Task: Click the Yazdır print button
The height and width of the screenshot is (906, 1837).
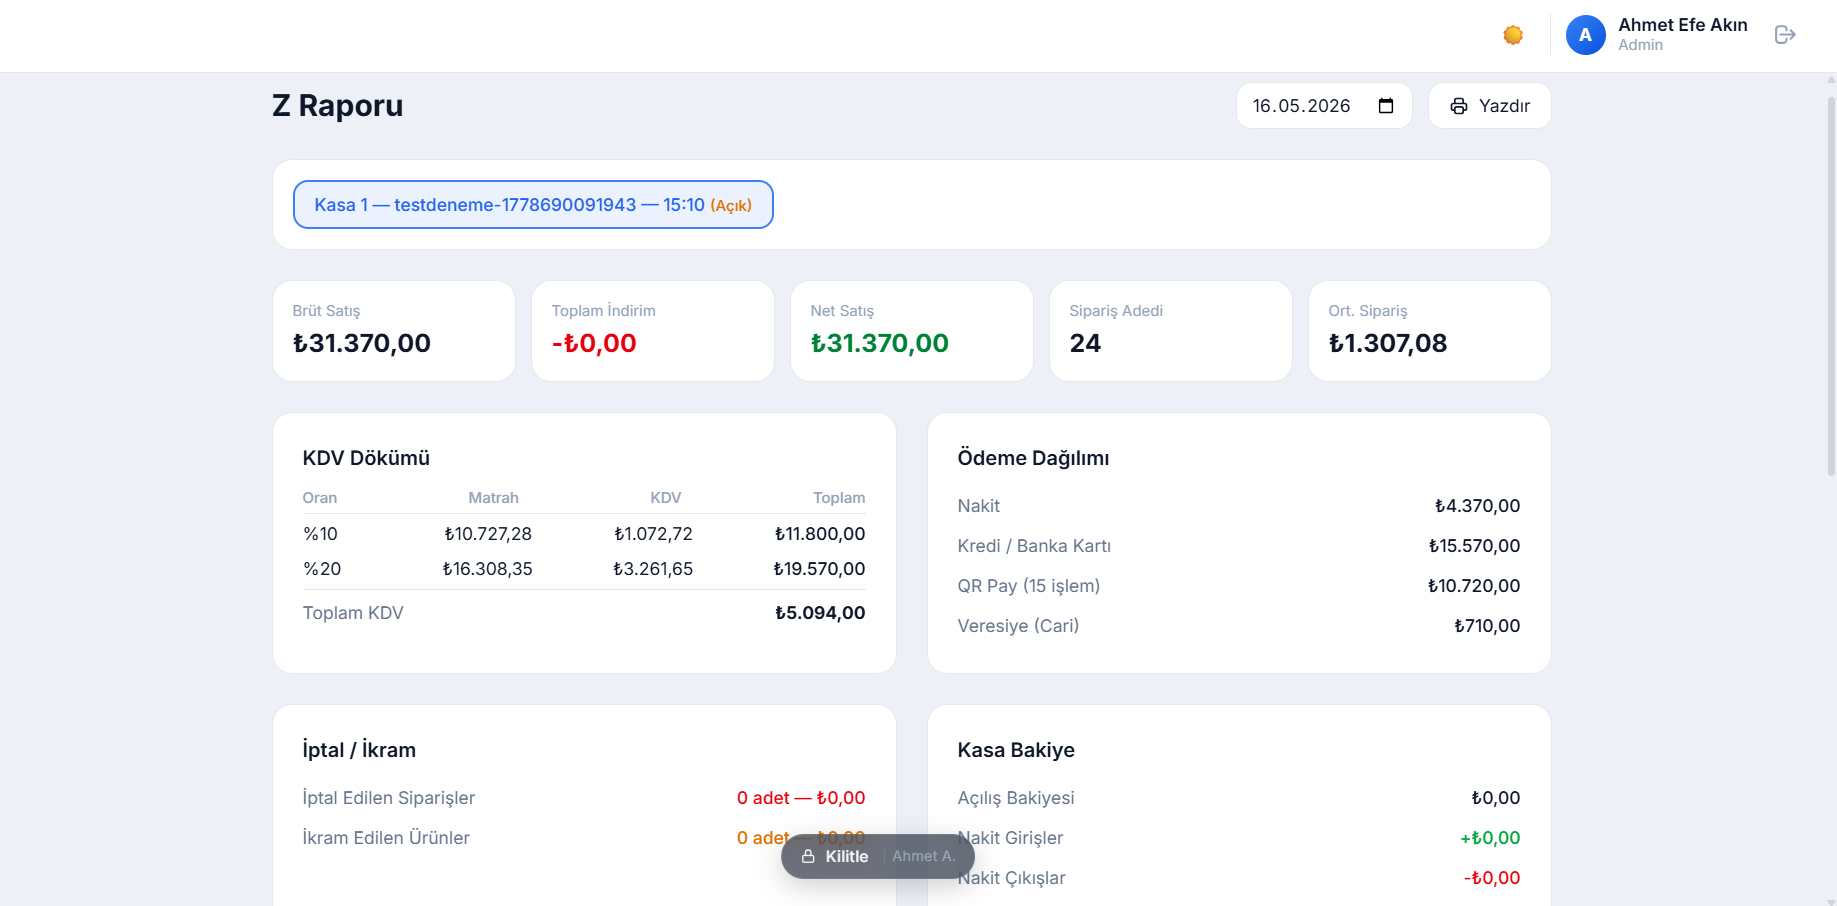Action: pyautogui.click(x=1489, y=106)
